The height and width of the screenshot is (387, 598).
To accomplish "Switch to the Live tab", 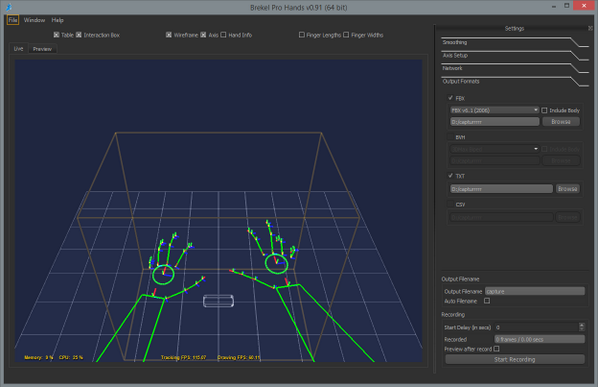I will 18,49.
